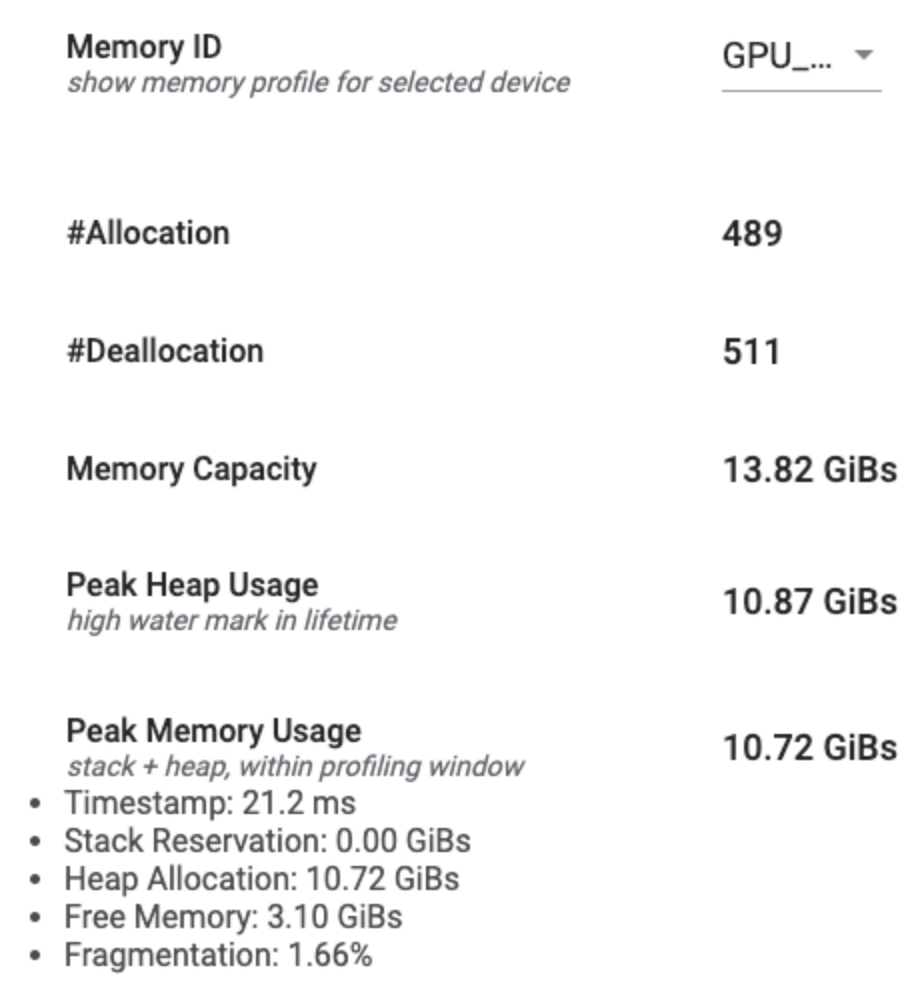Screen dimensions: 916x986
Task: Click the 'stack + heap, within profiling window' subtitle
Action: (295, 767)
